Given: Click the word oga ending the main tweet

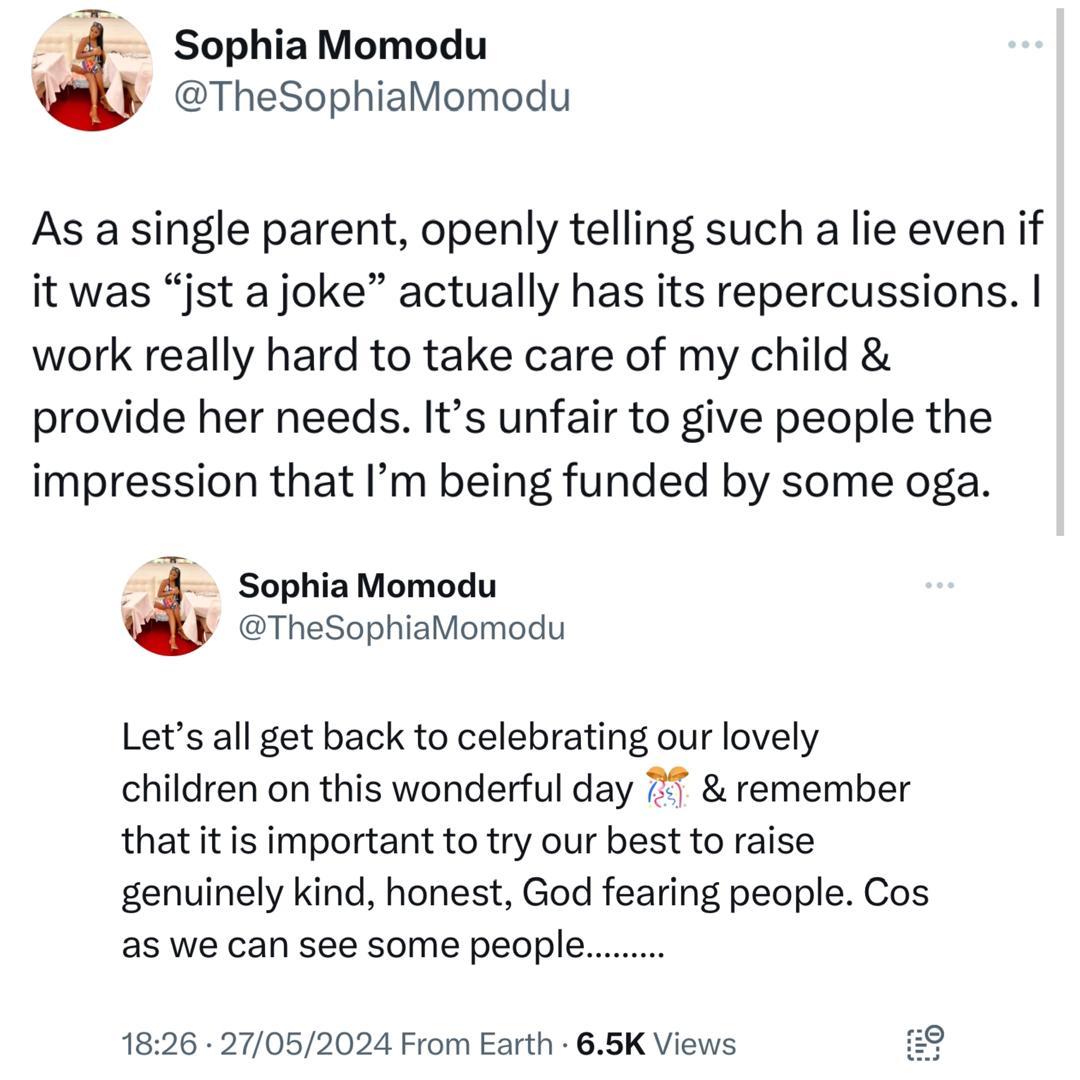Looking at the screenshot, I should 947,480.
